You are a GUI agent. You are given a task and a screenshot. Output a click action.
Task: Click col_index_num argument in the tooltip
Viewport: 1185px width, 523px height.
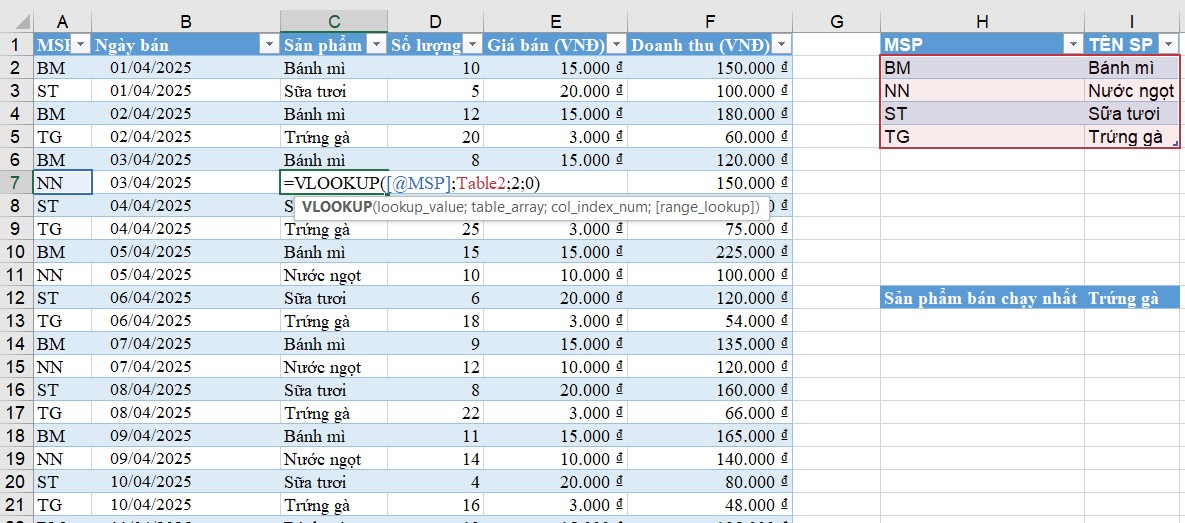(603, 207)
